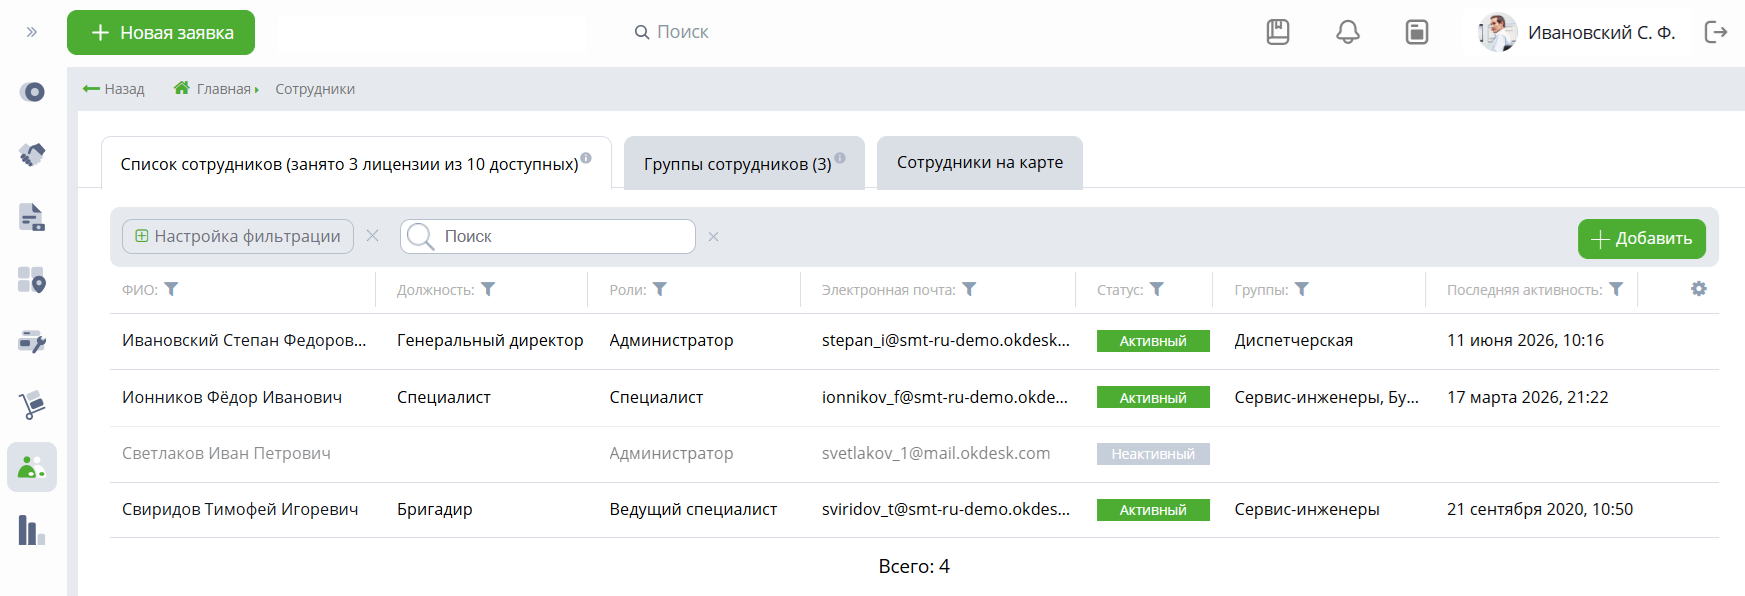The height and width of the screenshot is (596, 1745).
Task: Clear filter settings with the X
Action: (x=372, y=236)
